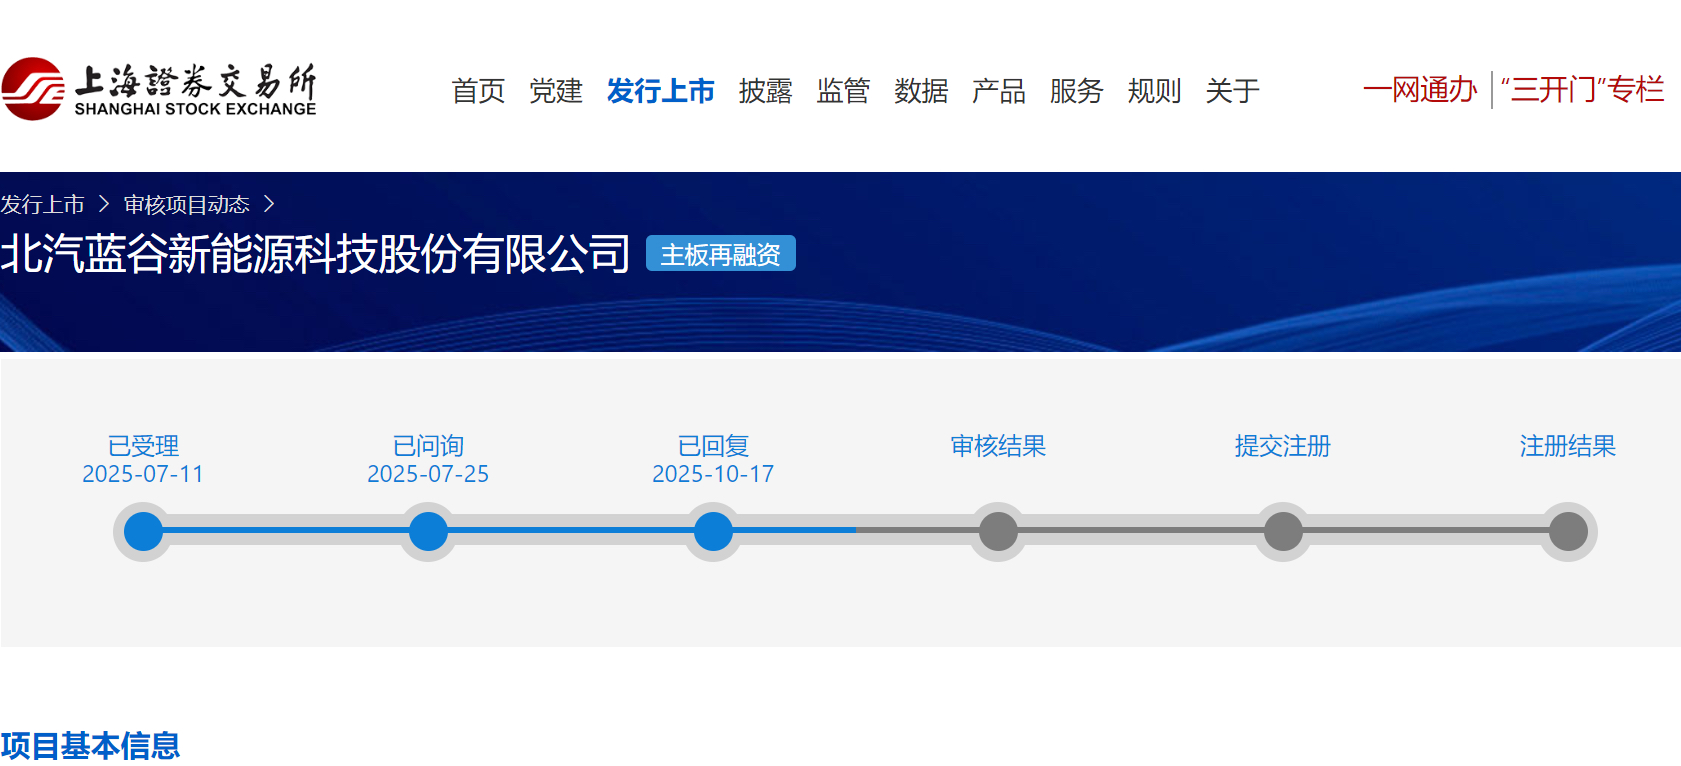Screen dimensions: 1681x766
Task: Click the 已受理 stage label
Action: point(143,446)
